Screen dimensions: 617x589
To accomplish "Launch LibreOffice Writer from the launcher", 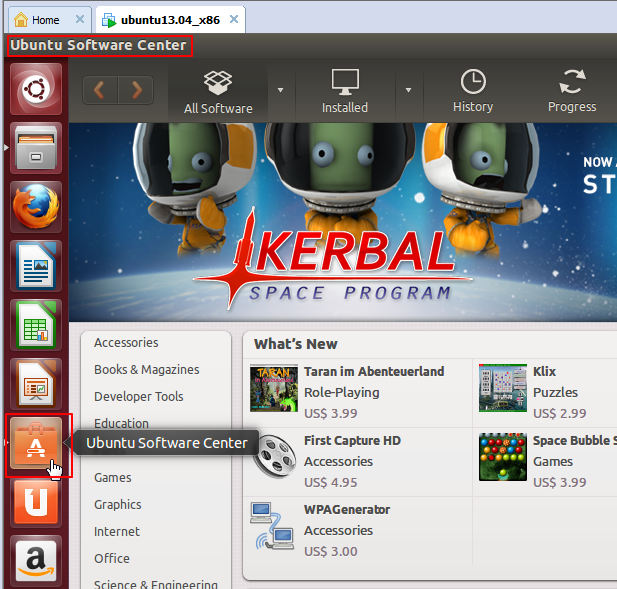I will click(x=36, y=266).
